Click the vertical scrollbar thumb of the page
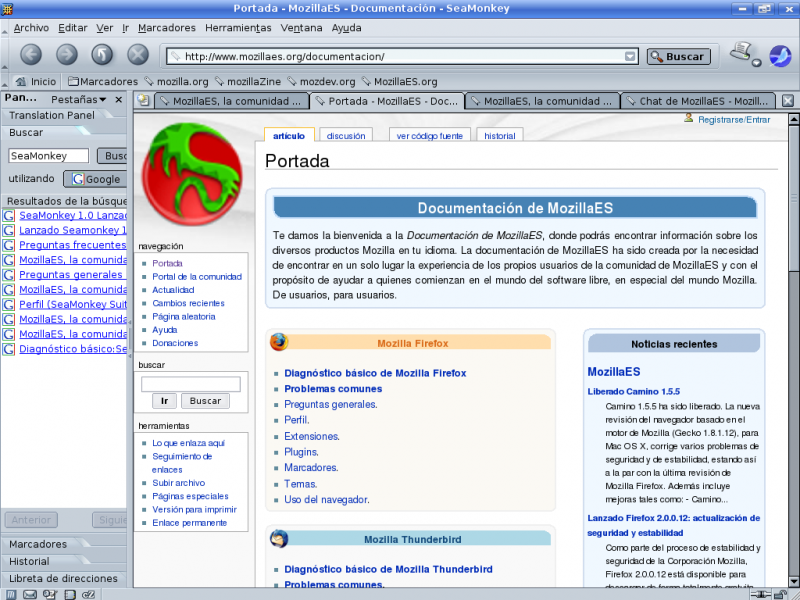 click(x=794, y=199)
